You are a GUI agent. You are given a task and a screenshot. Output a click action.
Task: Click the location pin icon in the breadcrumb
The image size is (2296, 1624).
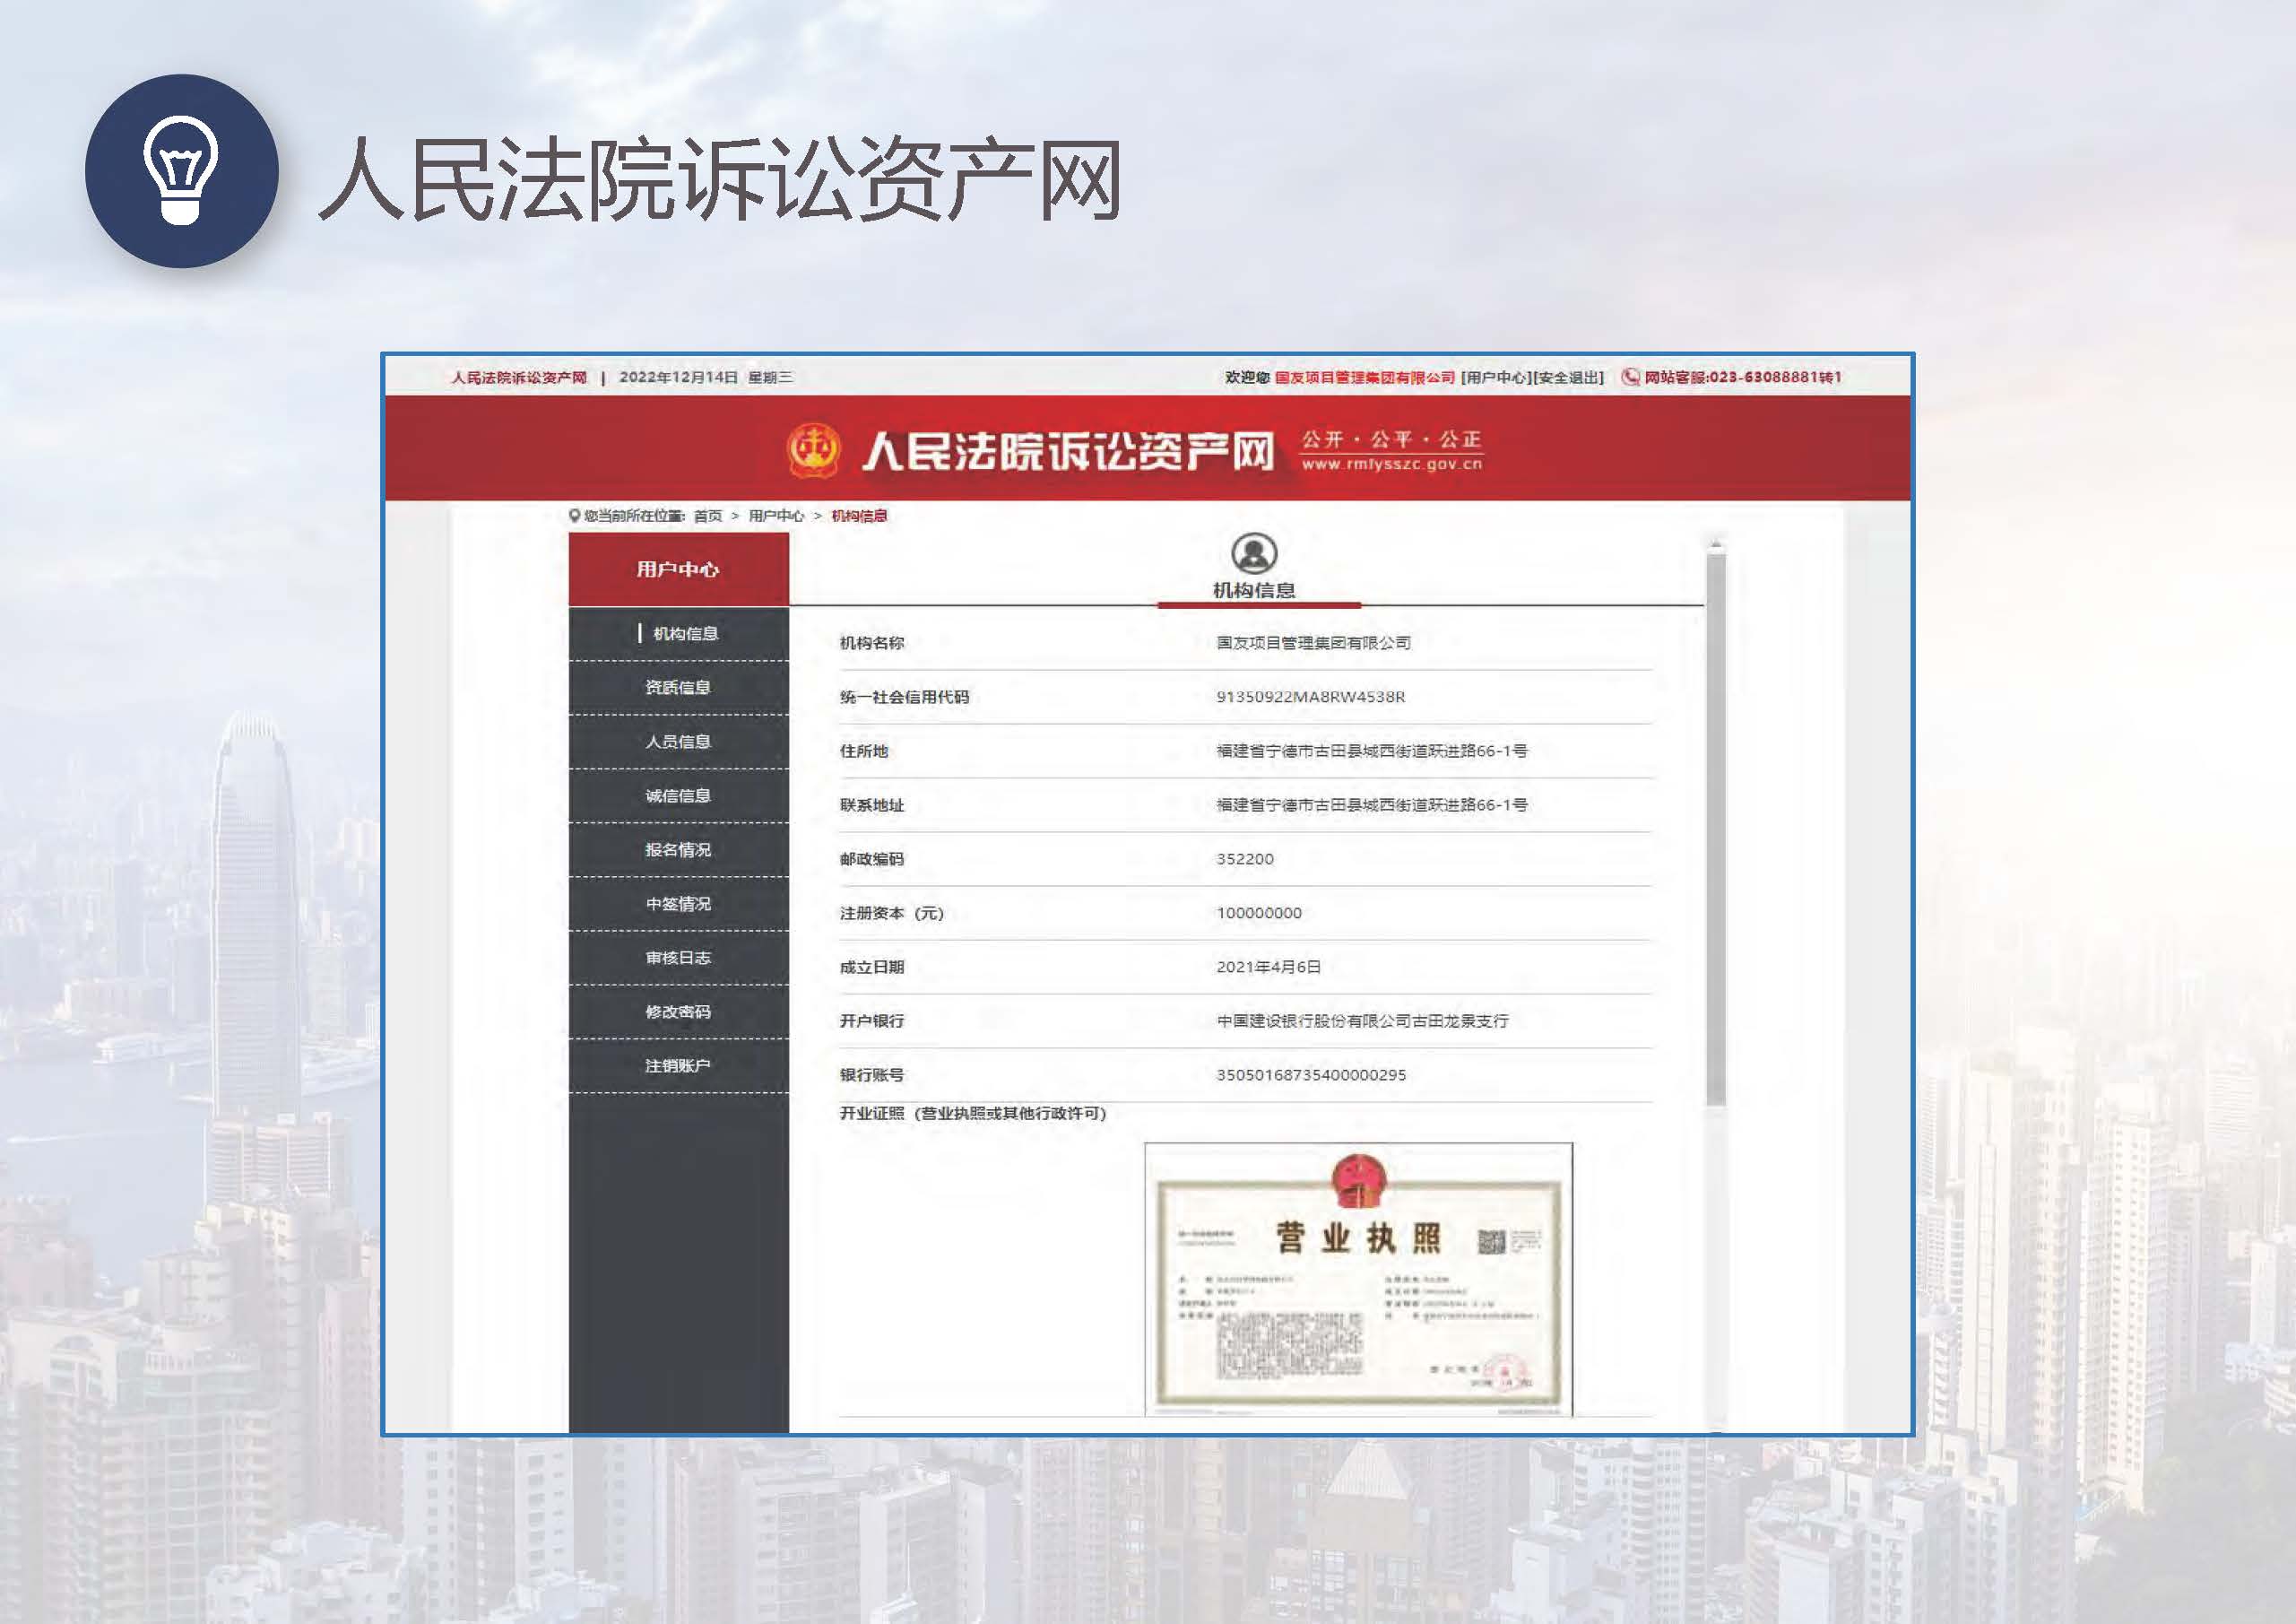(574, 516)
